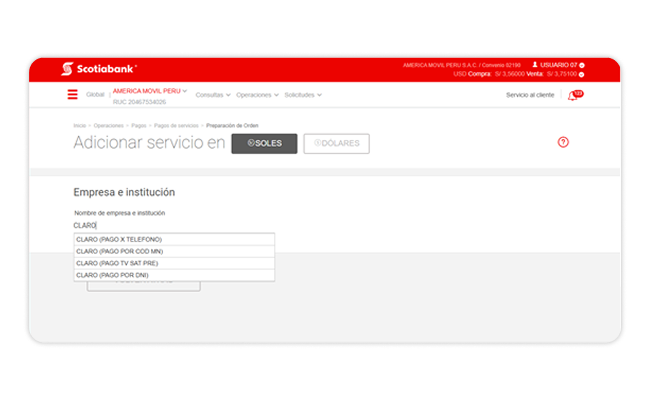650x400 pixels.
Task: Click the RUC 20467534026 text
Action: [139, 102]
